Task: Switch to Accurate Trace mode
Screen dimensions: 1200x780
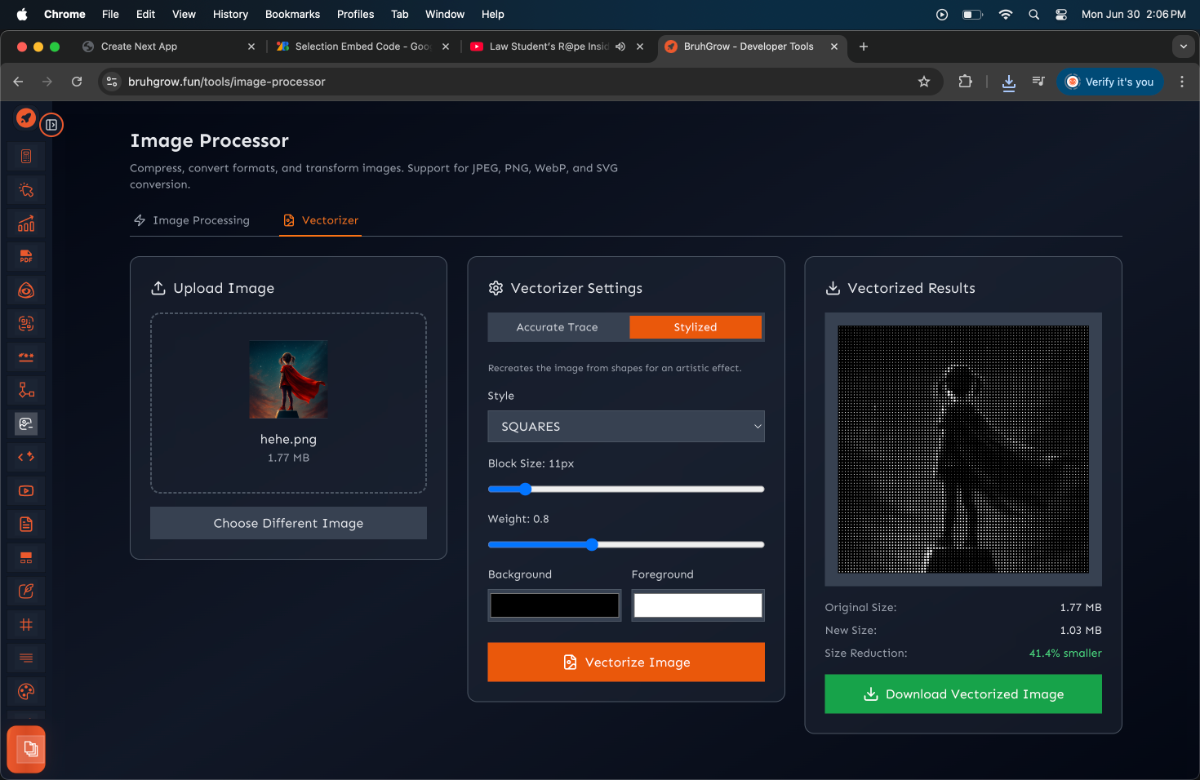Action: (x=557, y=327)
